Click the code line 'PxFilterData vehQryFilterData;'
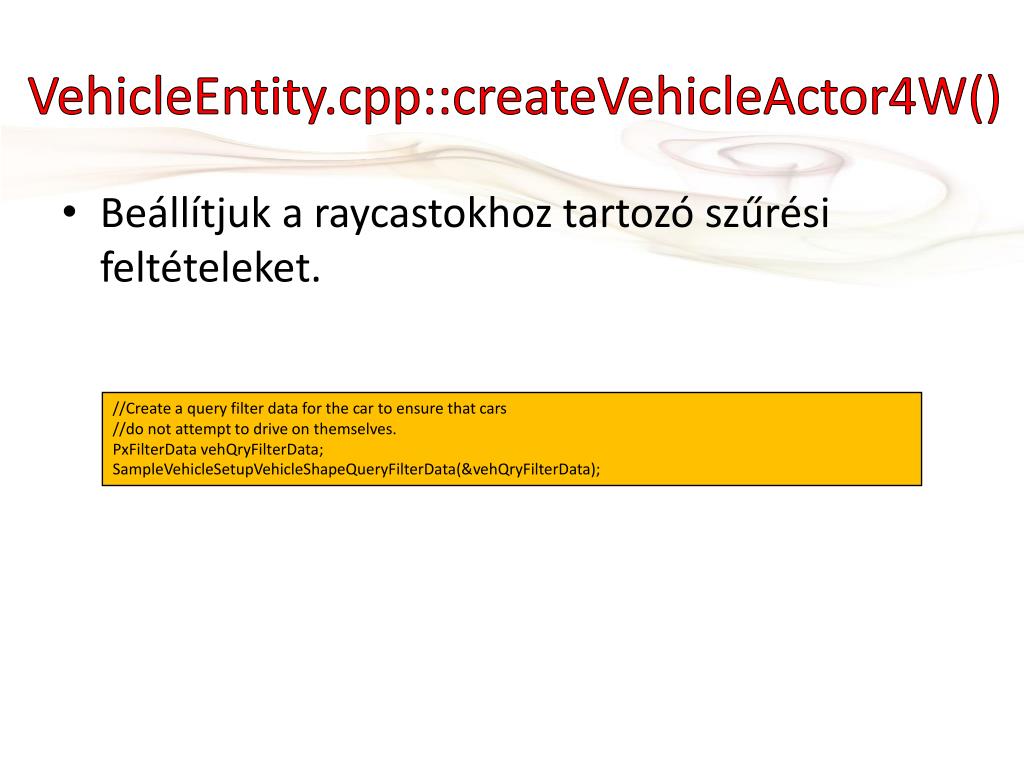Image resolution: width=1024 pixels, height=768 pixels. [218, 449]
